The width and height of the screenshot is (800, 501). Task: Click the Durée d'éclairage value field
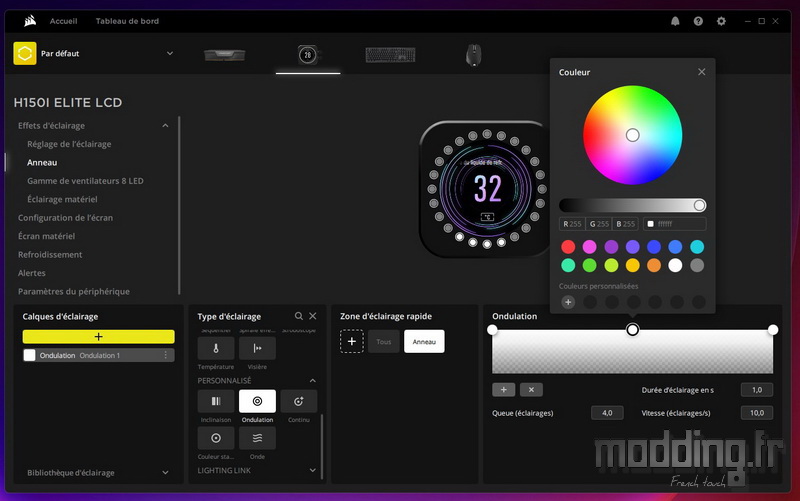tap(757, 390)
